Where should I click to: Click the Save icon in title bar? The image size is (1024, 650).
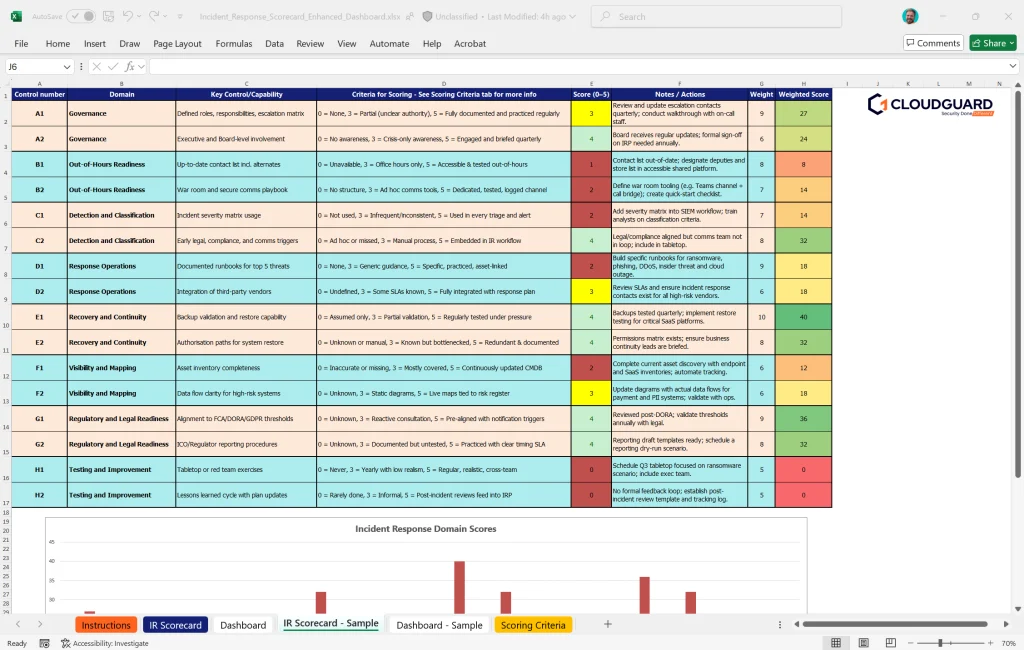pyautogui.click(x=109, y=17)
